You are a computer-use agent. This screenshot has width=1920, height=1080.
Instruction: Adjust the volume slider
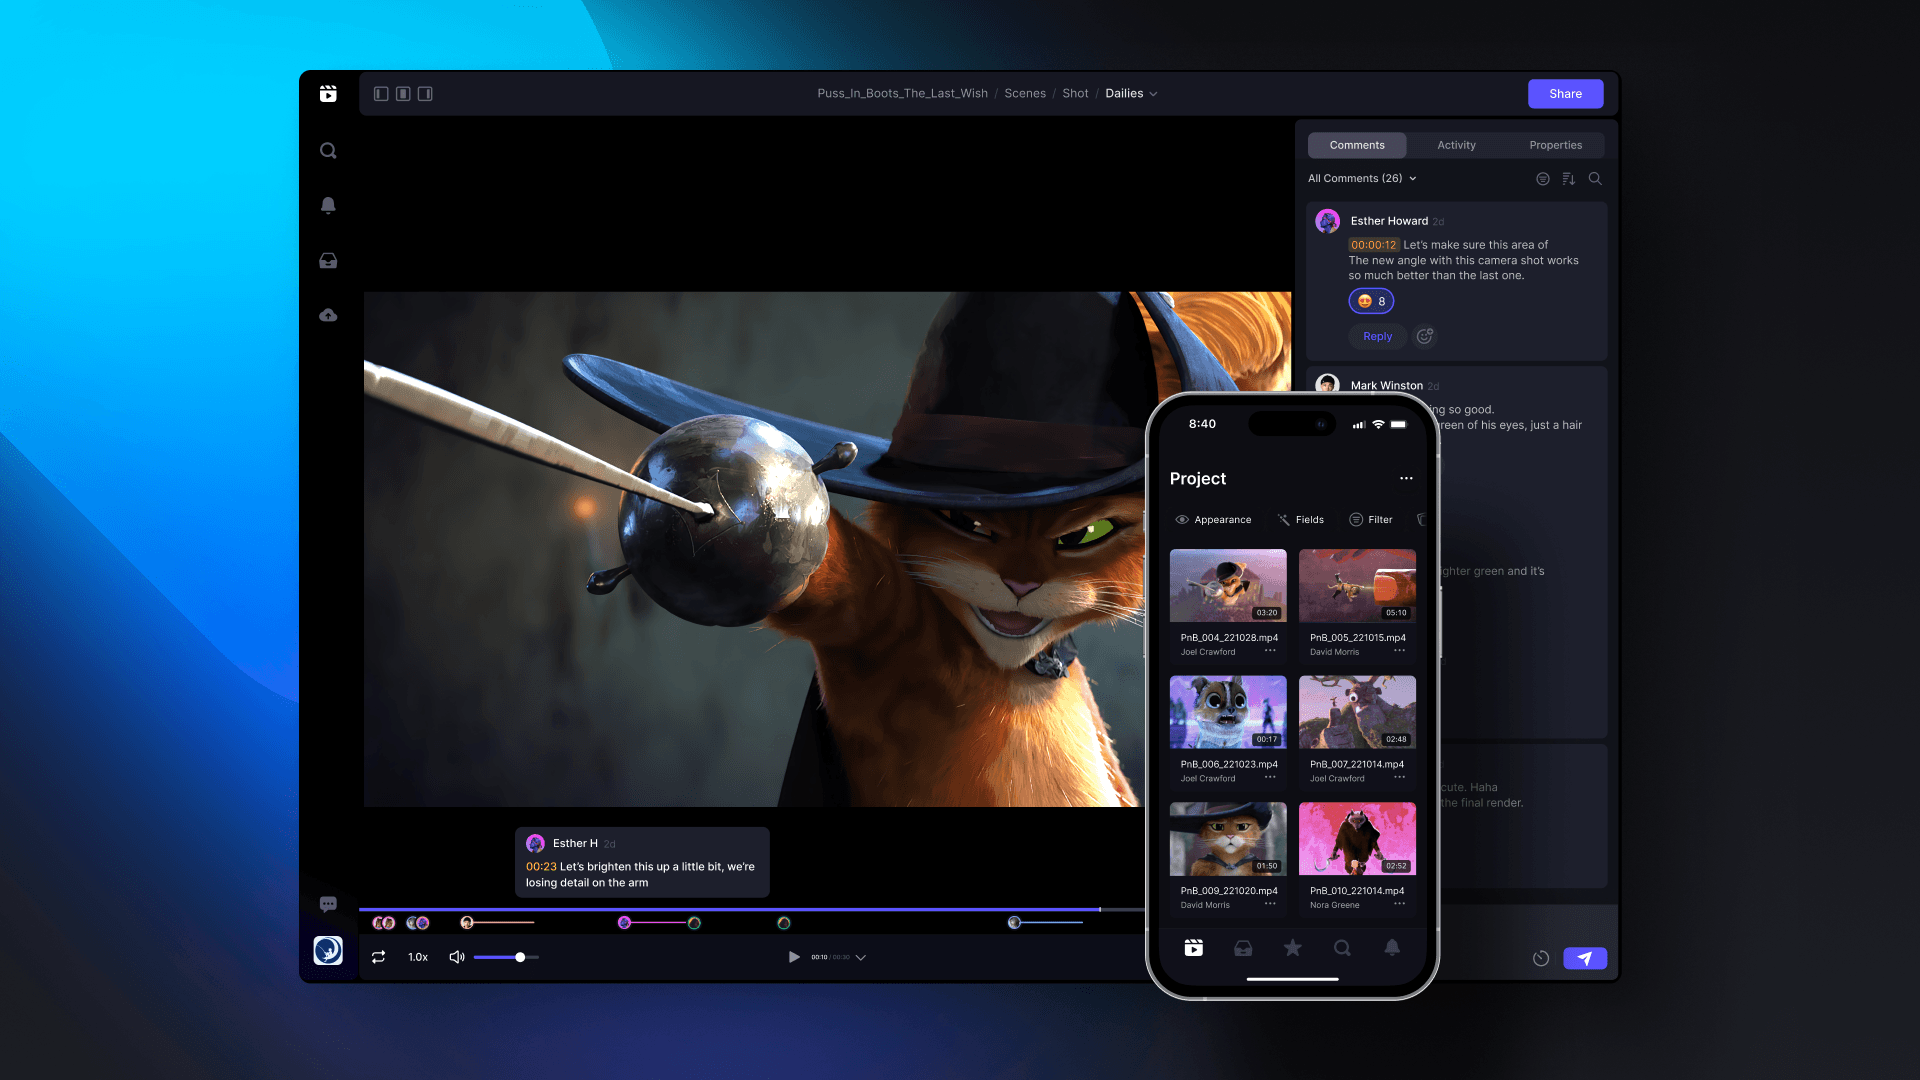[x=506, y=957]
